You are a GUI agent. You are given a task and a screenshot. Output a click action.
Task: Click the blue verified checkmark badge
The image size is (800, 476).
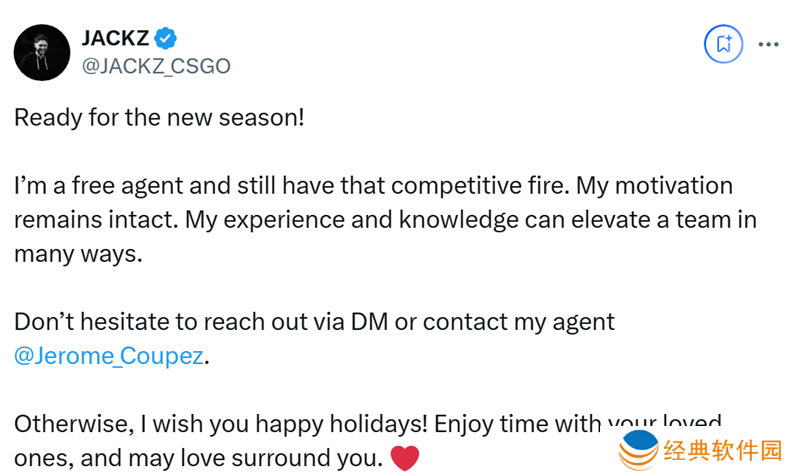pyautogui.click(x=166, y=39)
